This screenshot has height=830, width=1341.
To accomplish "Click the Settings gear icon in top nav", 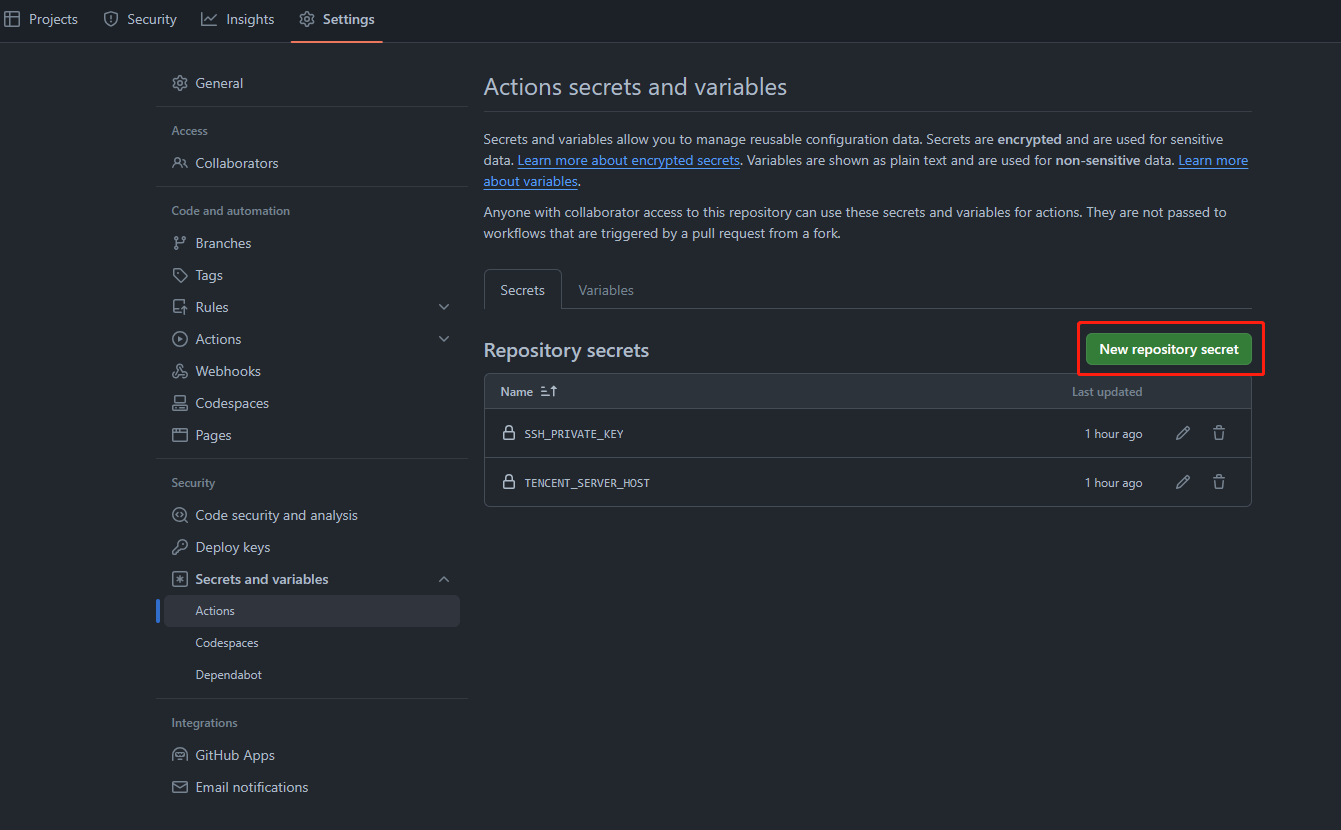I will pyautogui.click(x=307, y=19).
